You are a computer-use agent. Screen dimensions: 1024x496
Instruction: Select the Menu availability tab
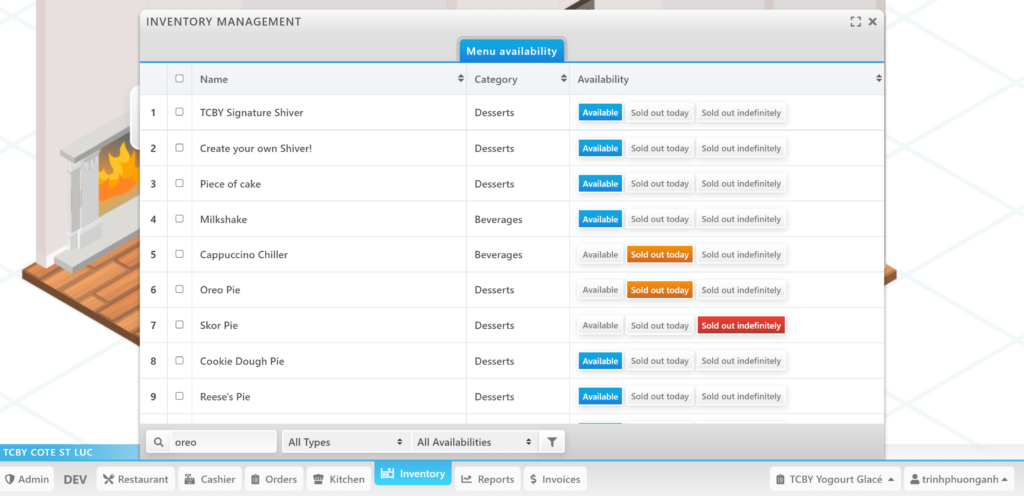coord(511,51)
